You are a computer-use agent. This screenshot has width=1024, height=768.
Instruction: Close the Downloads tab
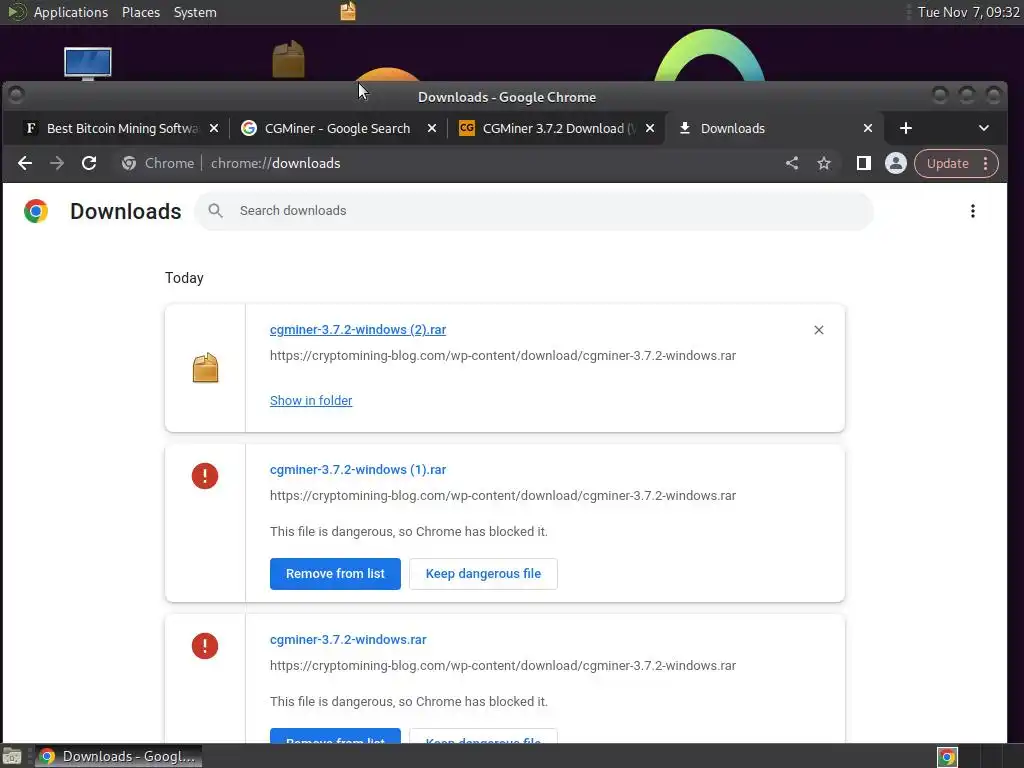click(868, 128)
